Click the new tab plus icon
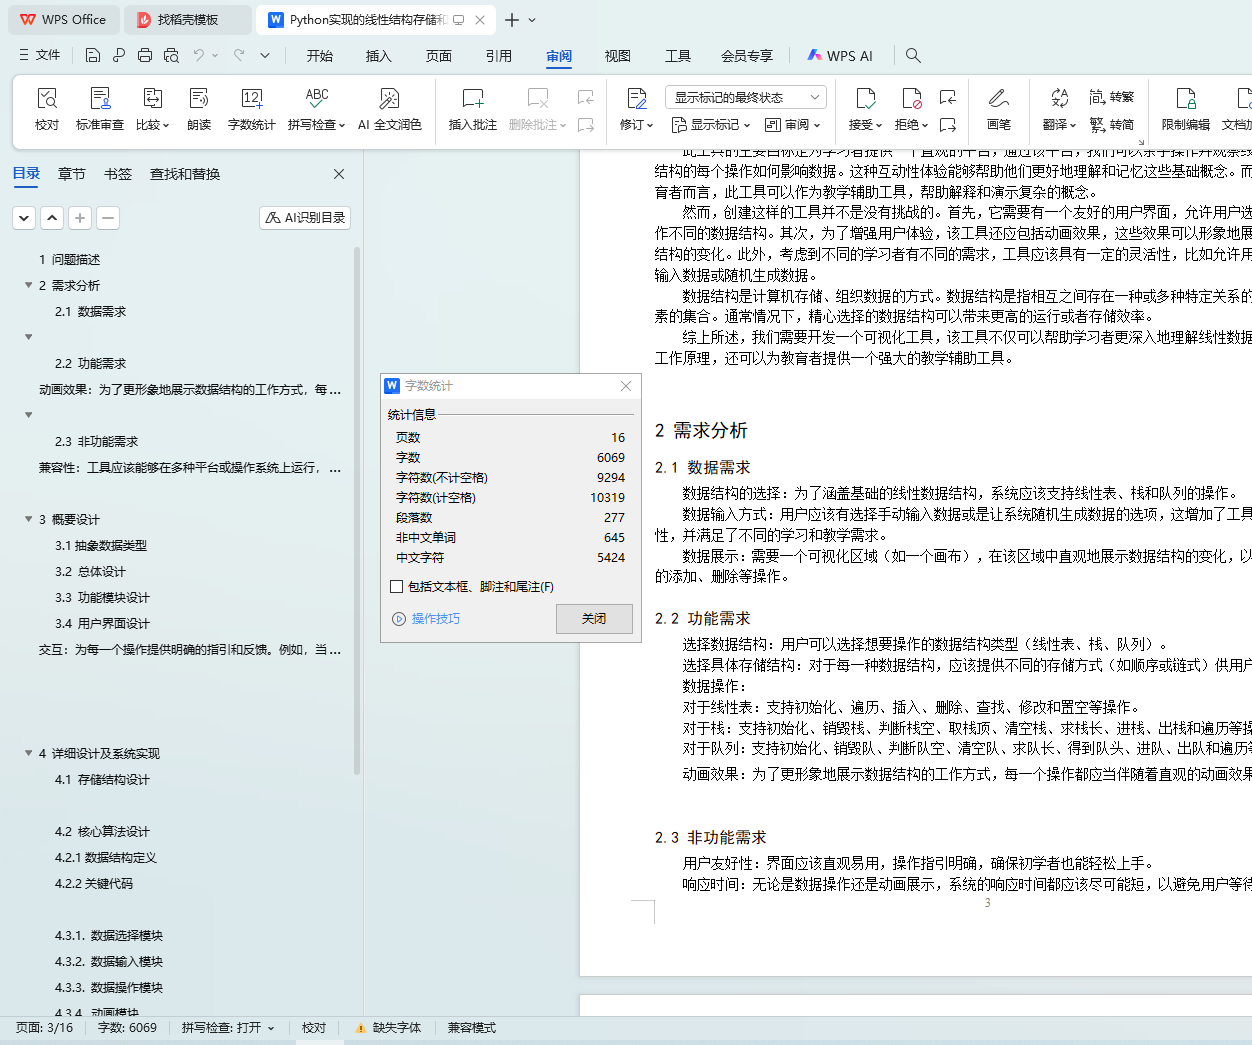This screenshot has width=1252, height=1045. click(512, 20)
